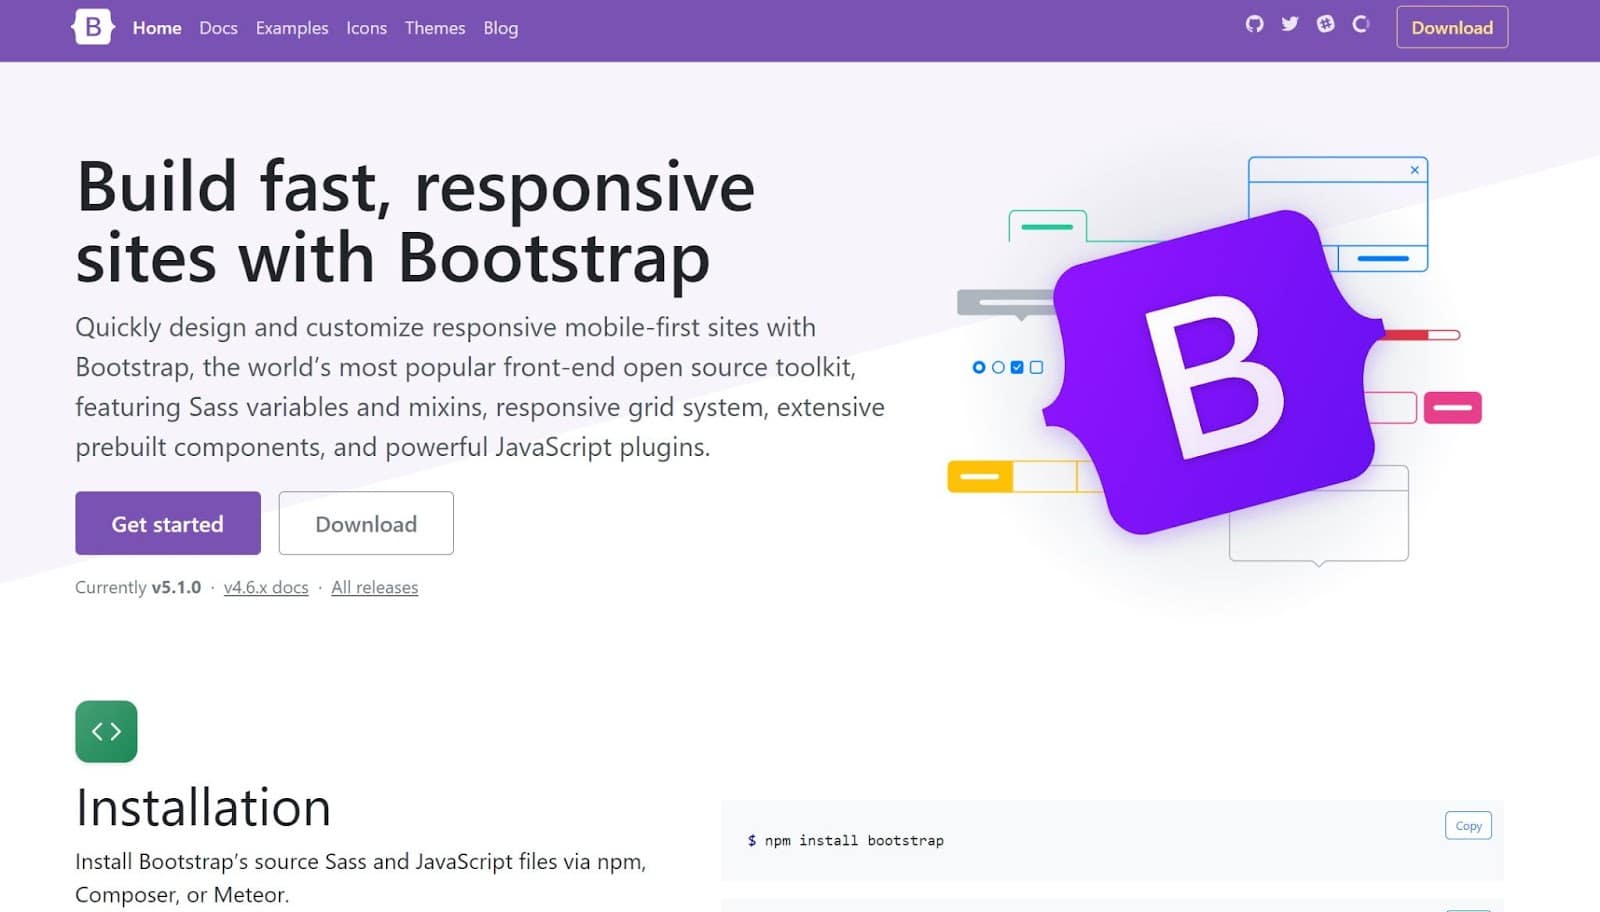This screenshot has width=1600, height=912.
Task: Click the close X on the illustrated window card
Action: click(1415, 170)
